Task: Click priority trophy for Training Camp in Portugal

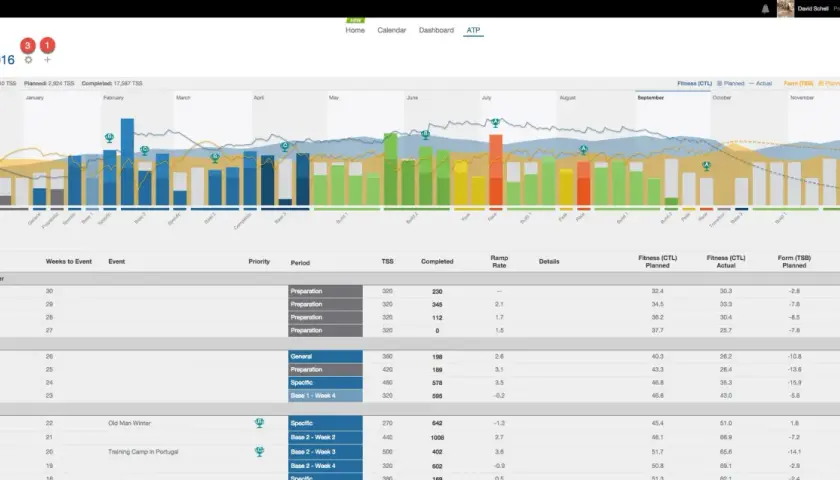Action: [x=259, y=452]
